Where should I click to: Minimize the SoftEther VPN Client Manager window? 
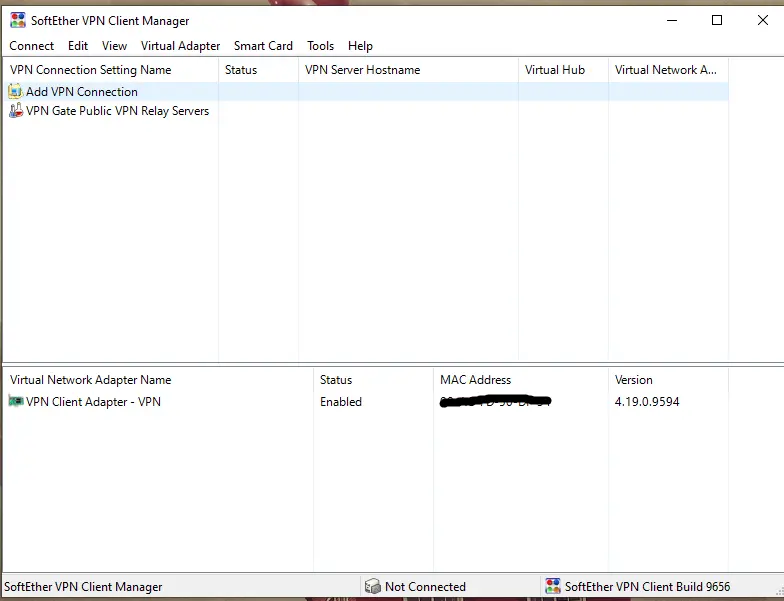pos(672,20)
